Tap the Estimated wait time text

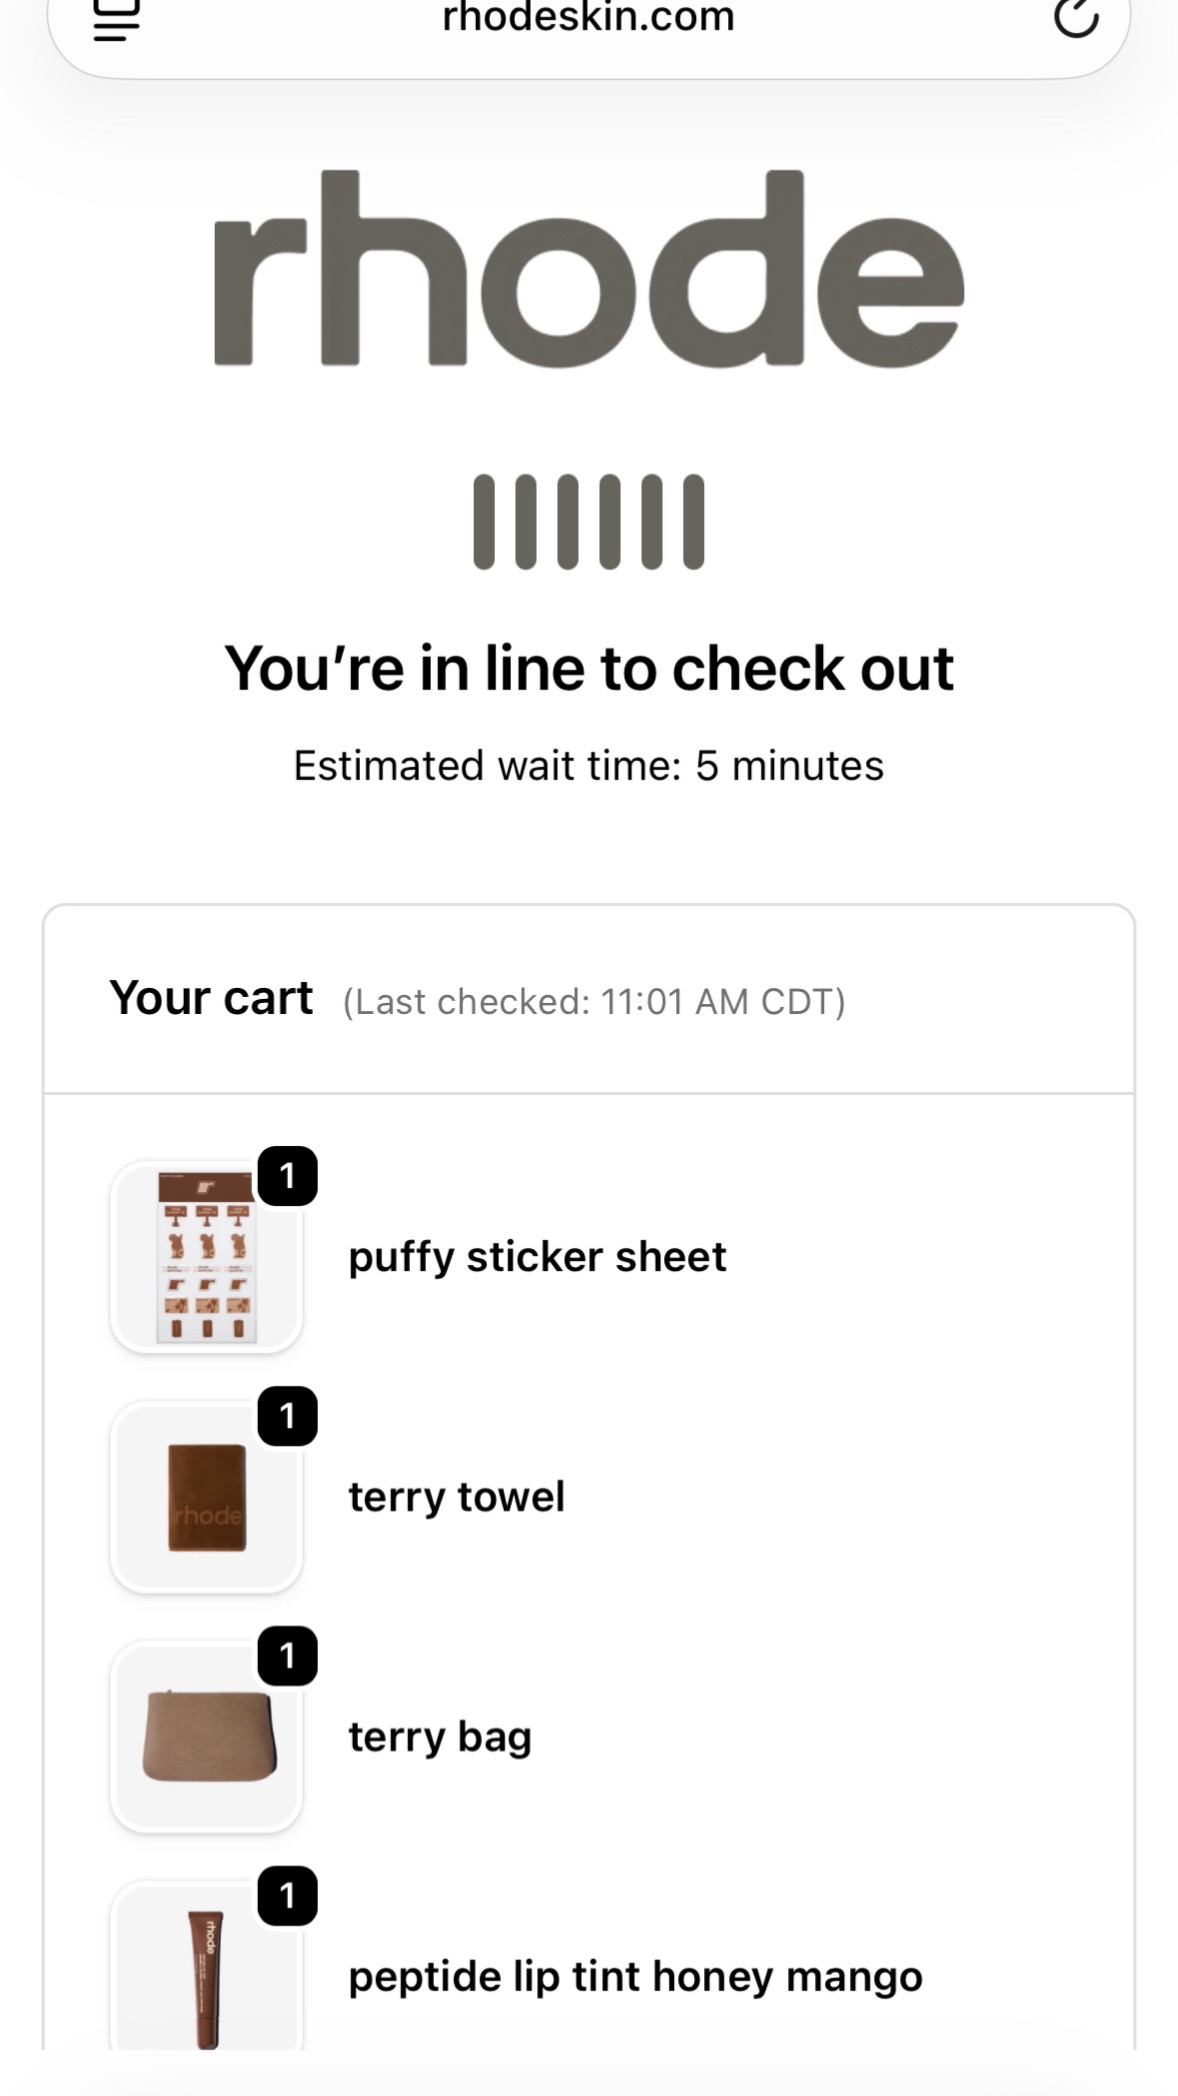tap(588, 766)
